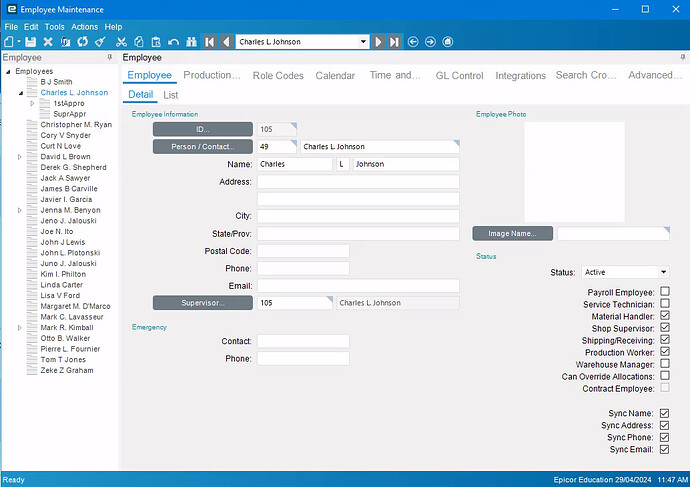Uncheck the Shop Supervisor checkbox

[664, 328]
